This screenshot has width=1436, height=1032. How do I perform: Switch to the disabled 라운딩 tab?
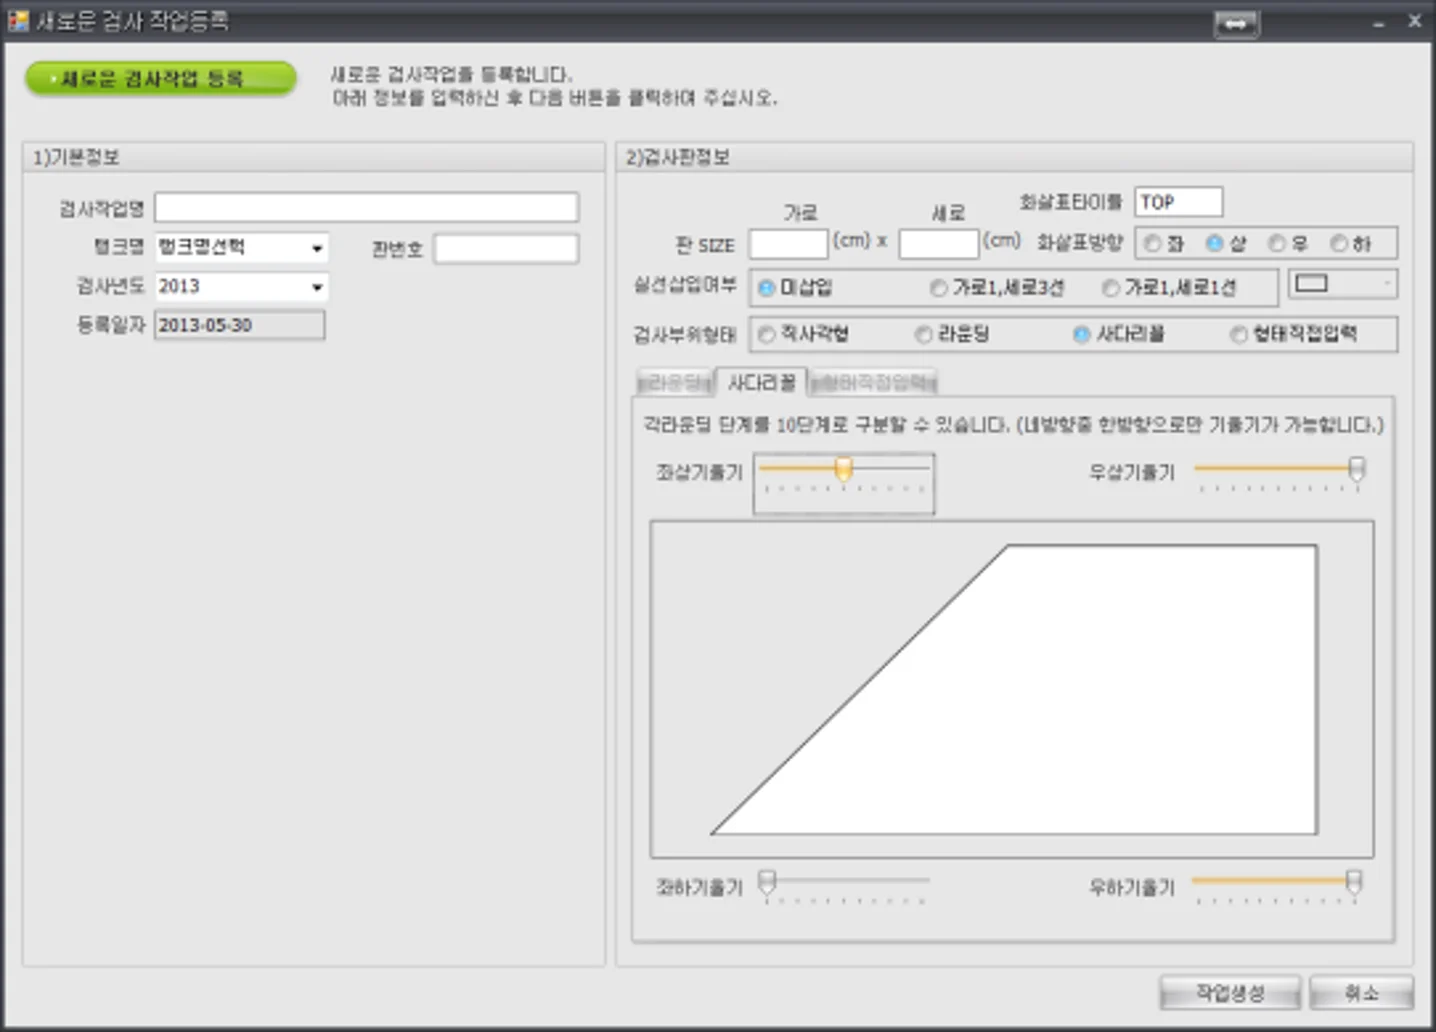click(x=675, y=383)
